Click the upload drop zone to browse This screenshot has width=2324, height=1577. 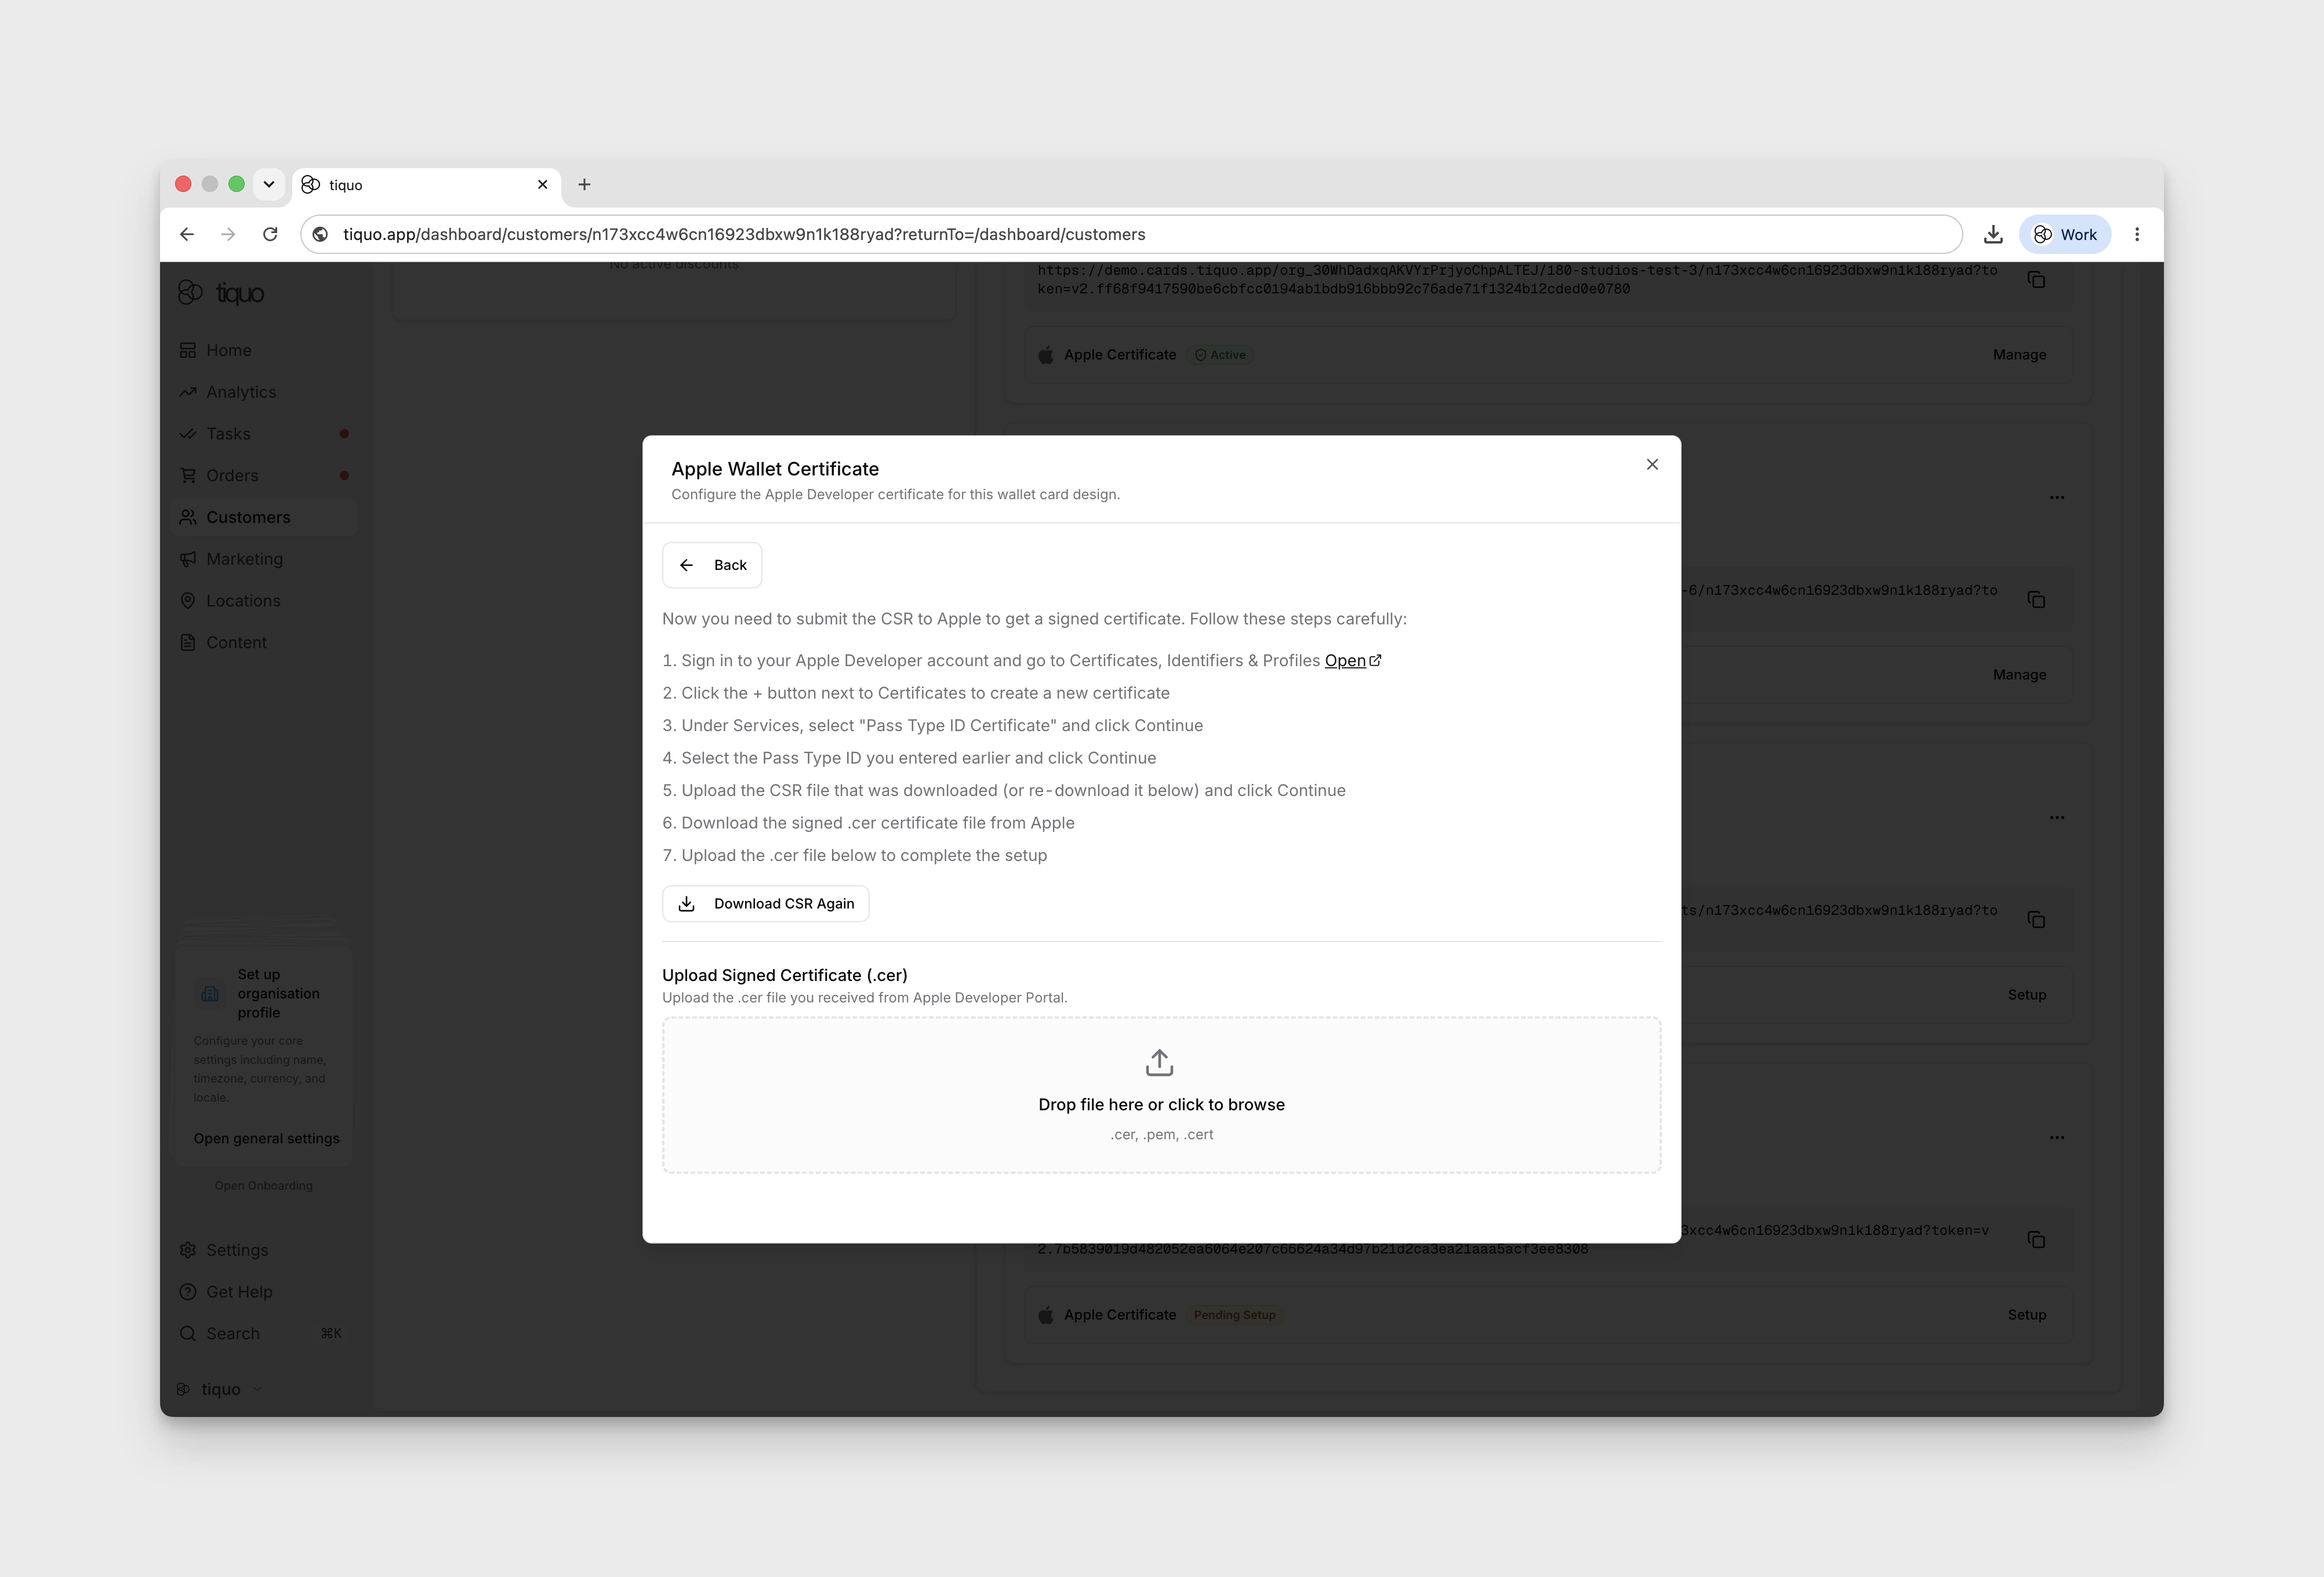click(1161, 1095)
